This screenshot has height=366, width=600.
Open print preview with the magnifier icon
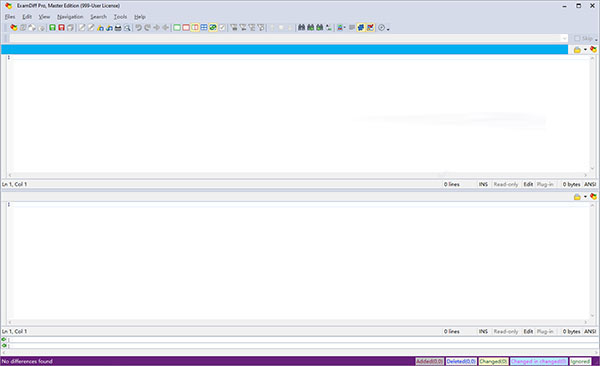pyautogui.click(x=127, y=28)
